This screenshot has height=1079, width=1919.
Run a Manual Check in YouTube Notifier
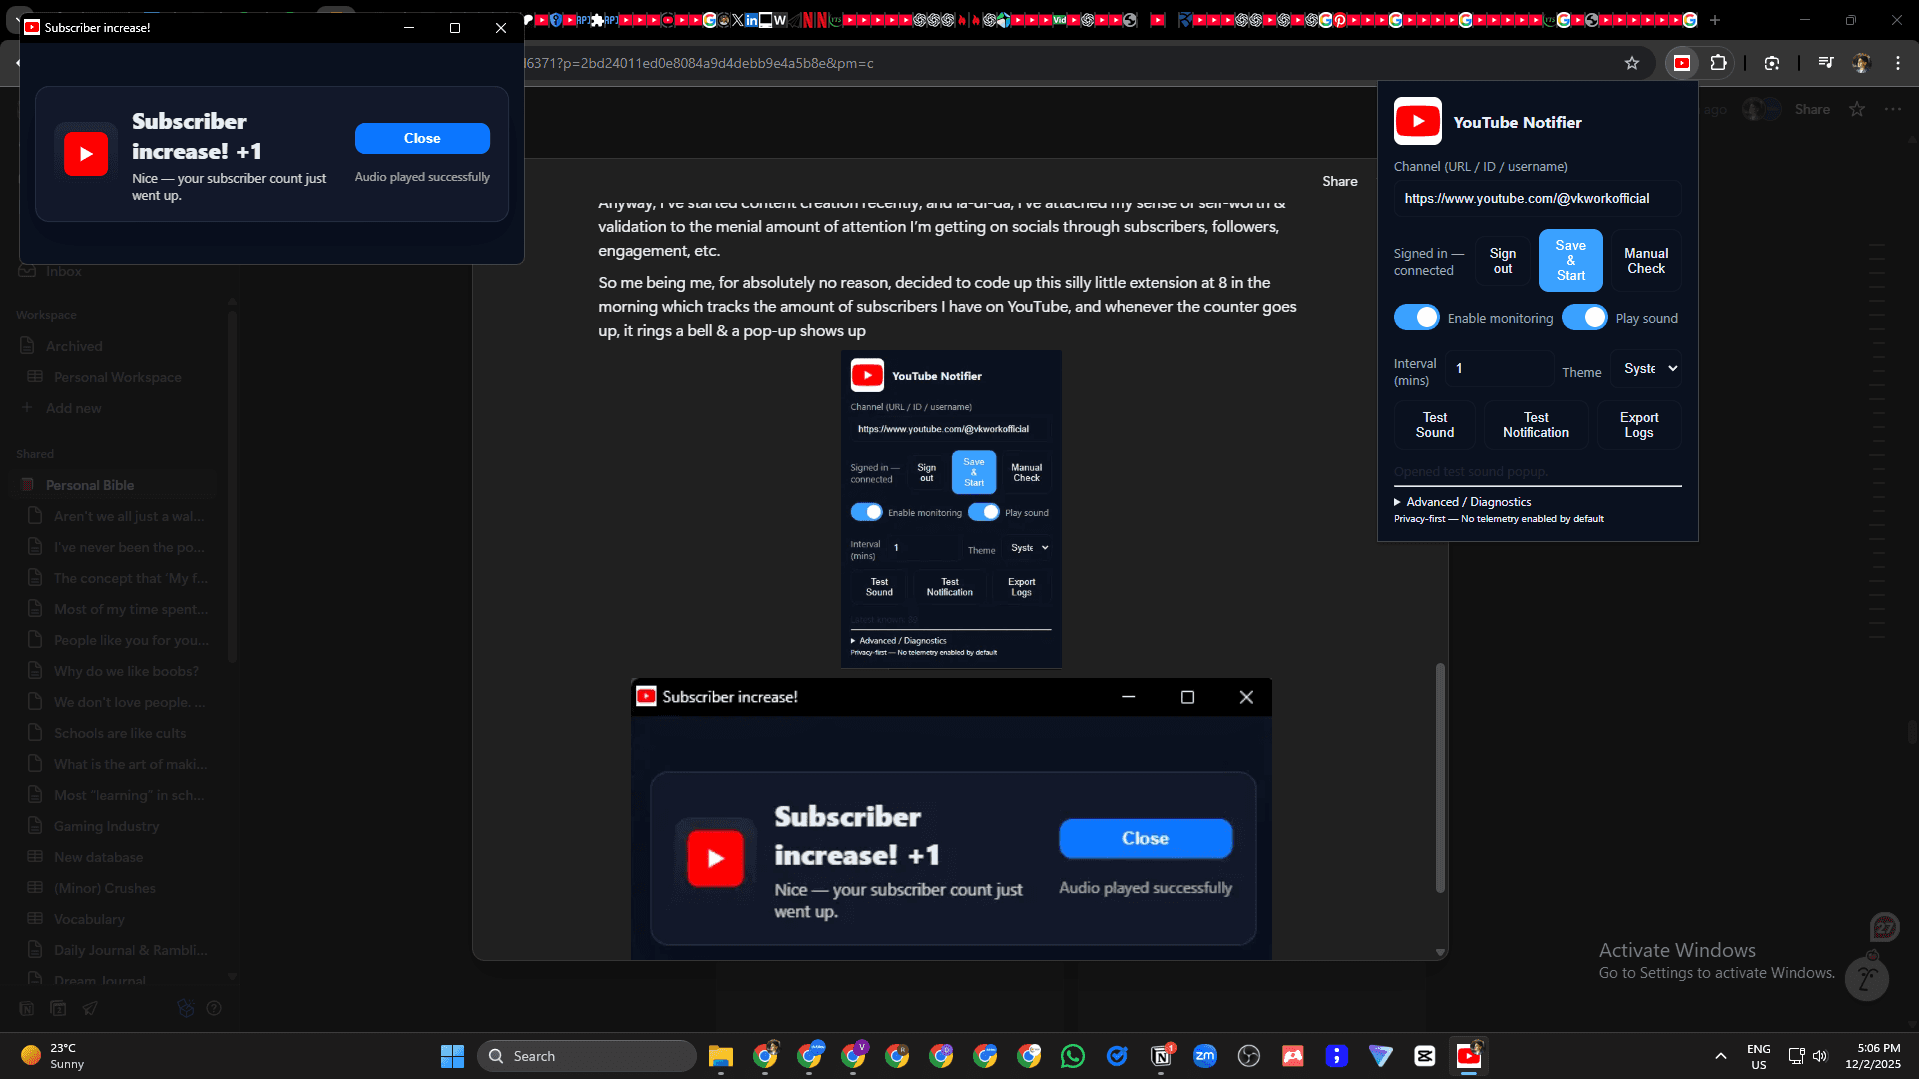(1645, 261)
